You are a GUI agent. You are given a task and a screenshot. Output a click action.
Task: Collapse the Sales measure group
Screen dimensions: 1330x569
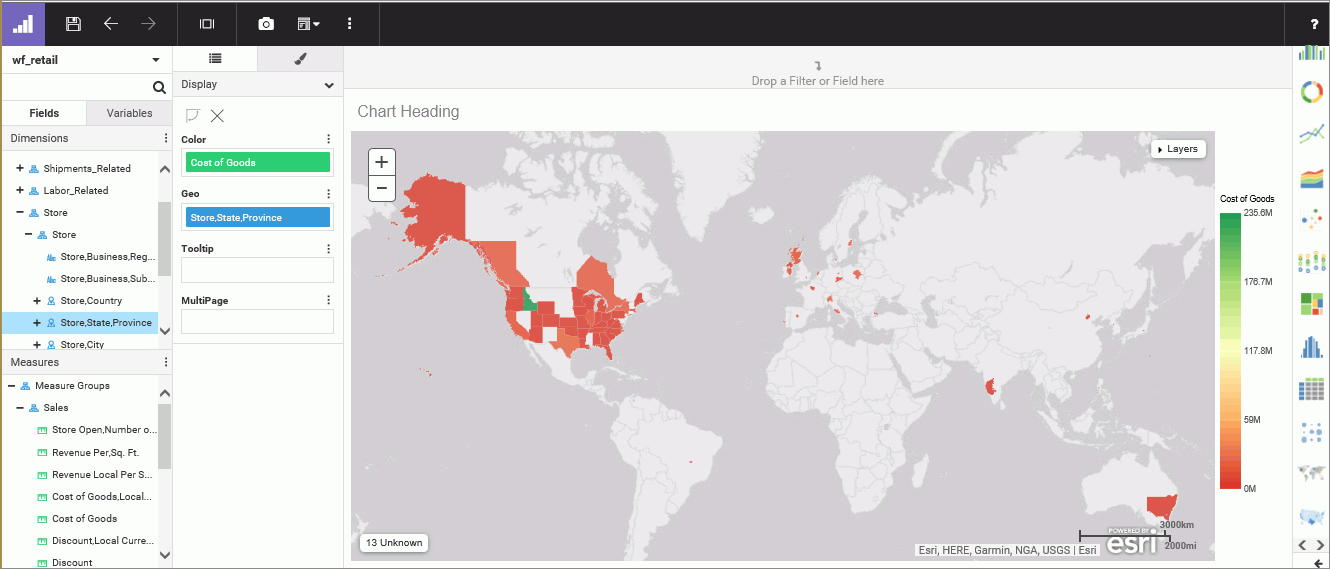coord(20,407)
